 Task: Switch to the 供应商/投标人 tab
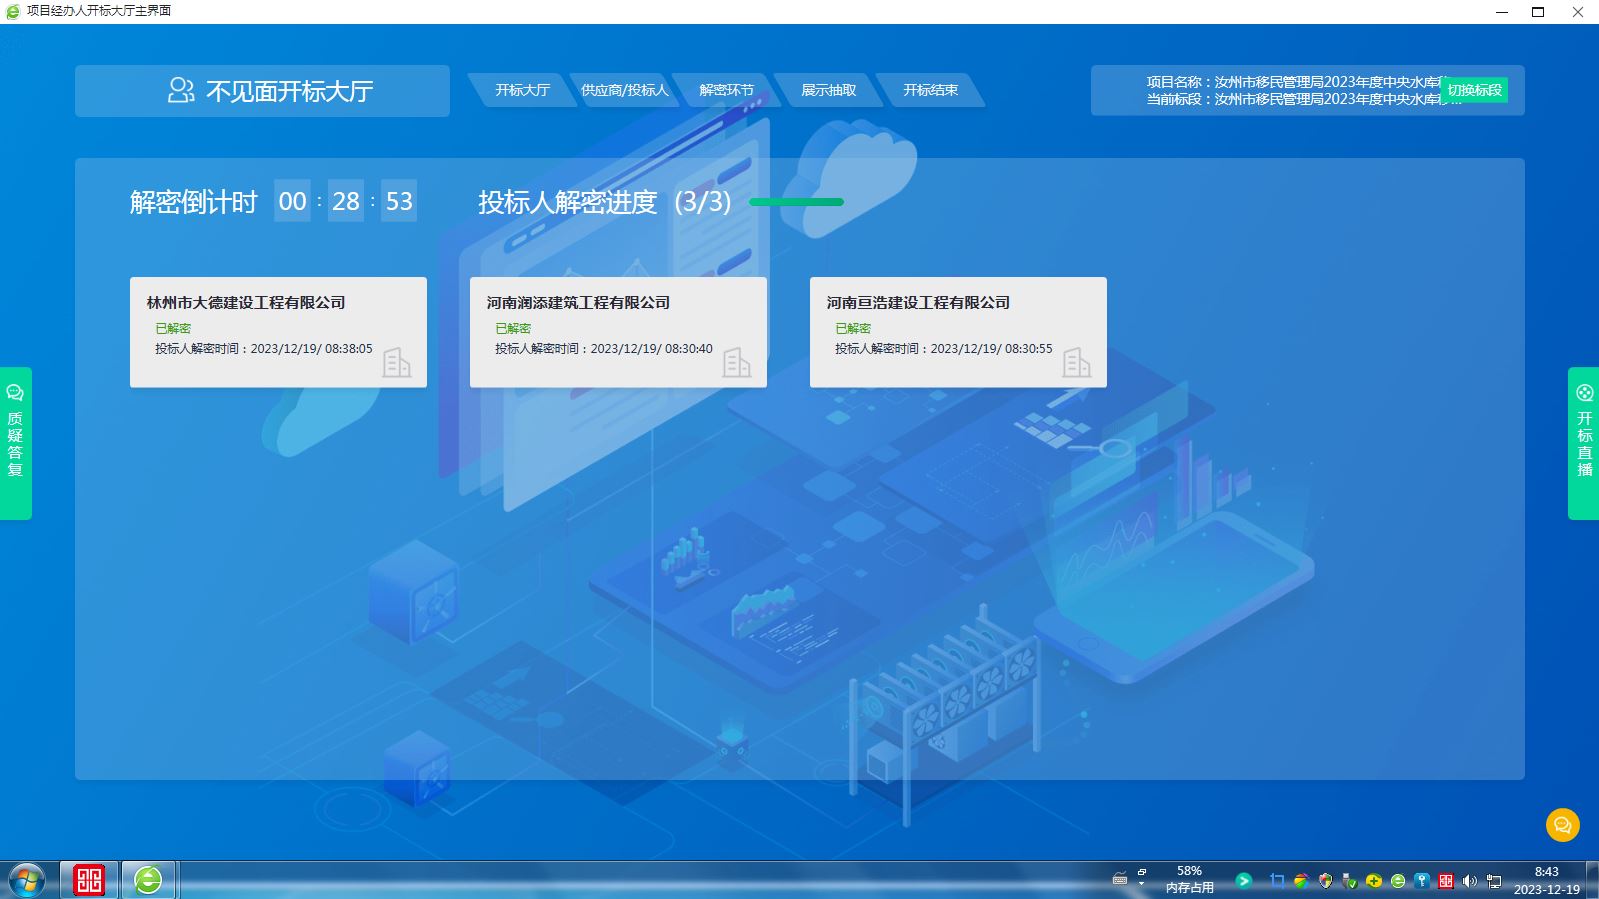coord(624,90)
